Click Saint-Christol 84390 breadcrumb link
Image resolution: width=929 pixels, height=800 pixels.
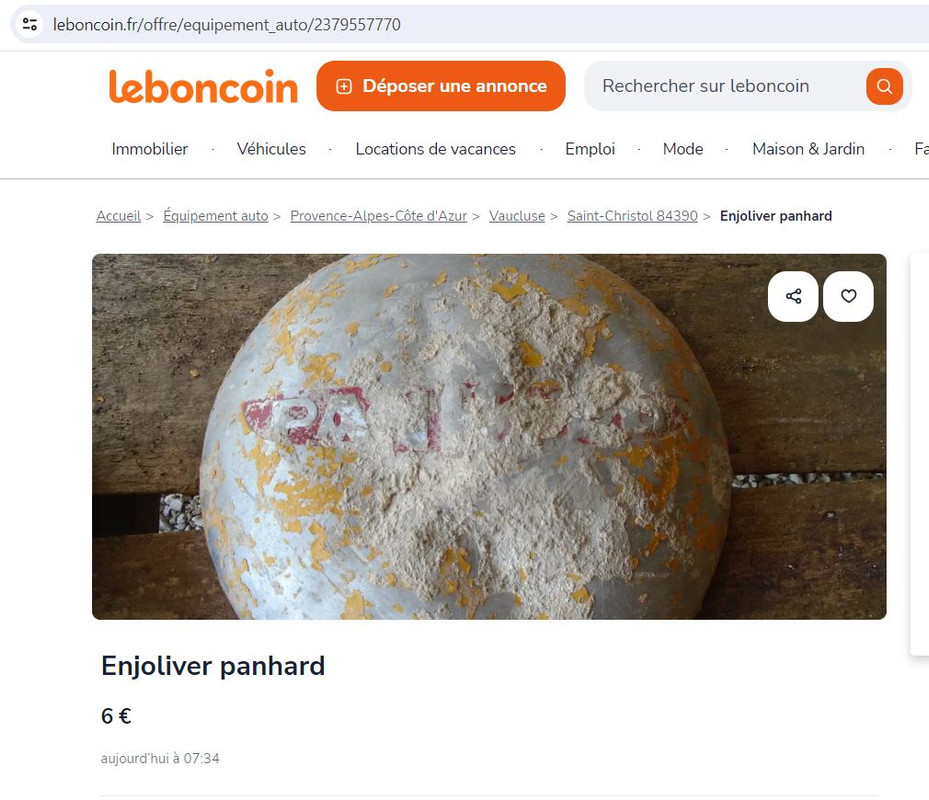(632, 216)
